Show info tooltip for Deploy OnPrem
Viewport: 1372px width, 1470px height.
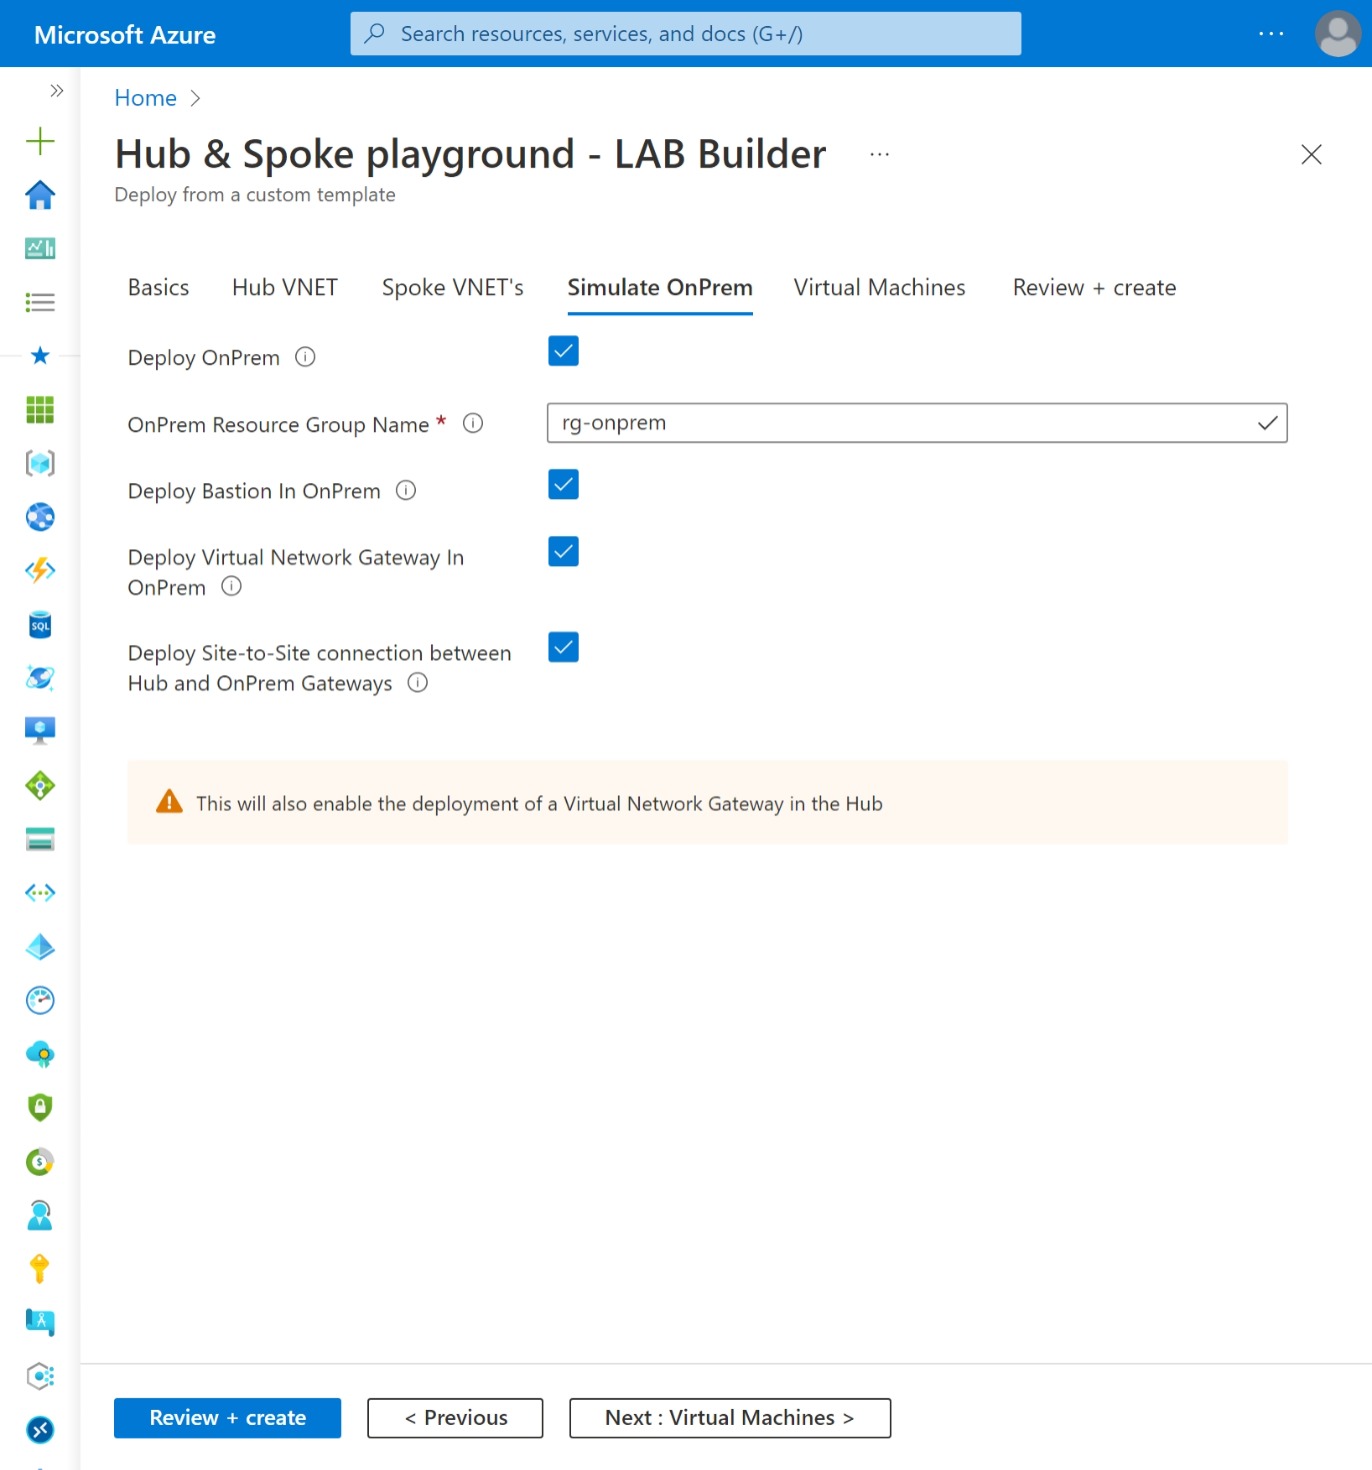point(305,357)
